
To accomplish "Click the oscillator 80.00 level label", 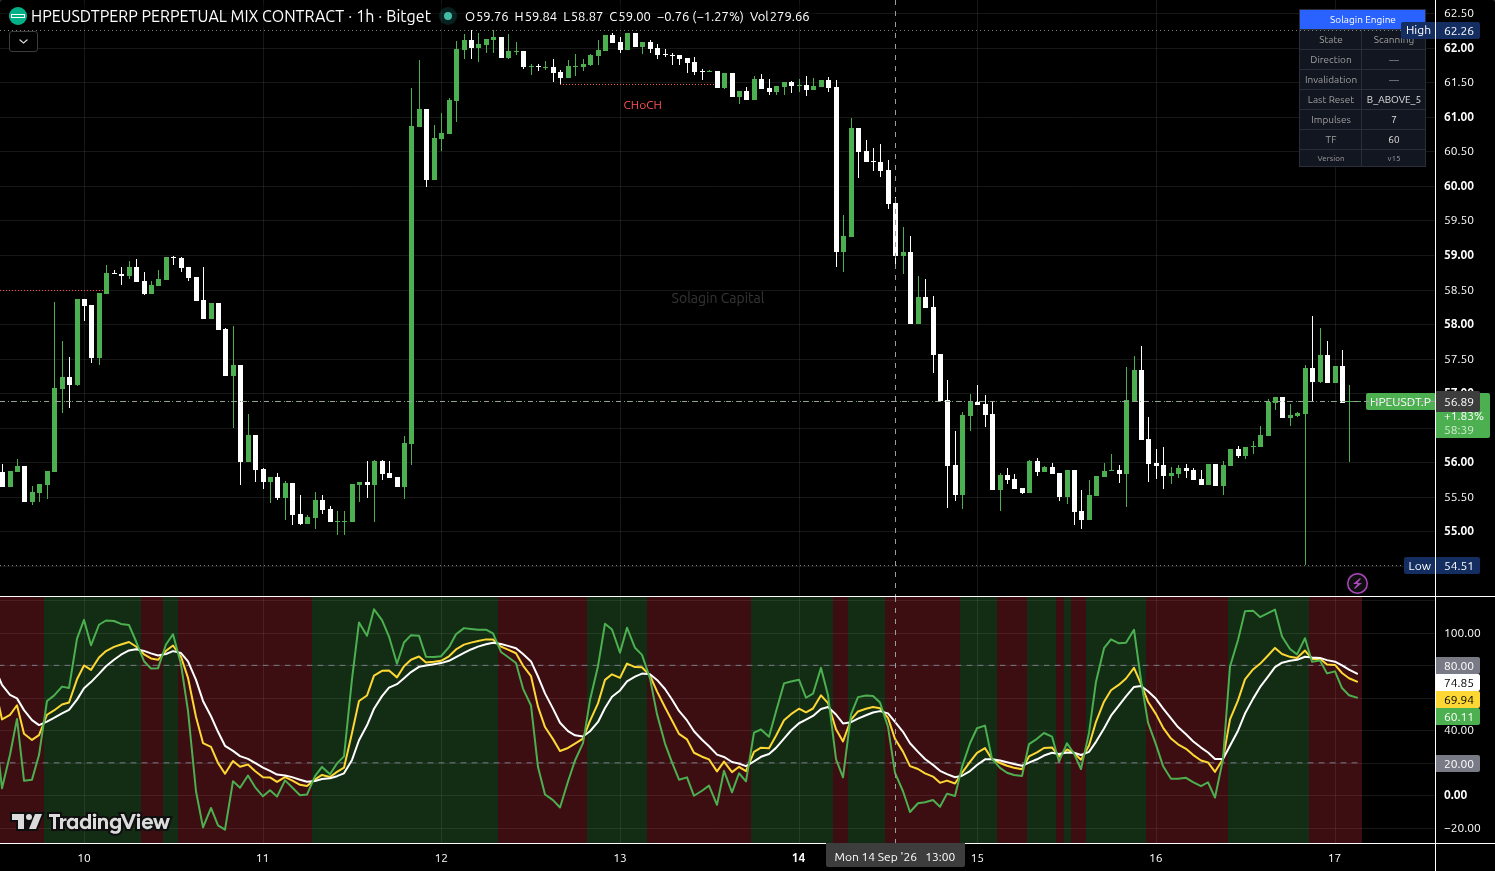I will (x=1458, y=666).
